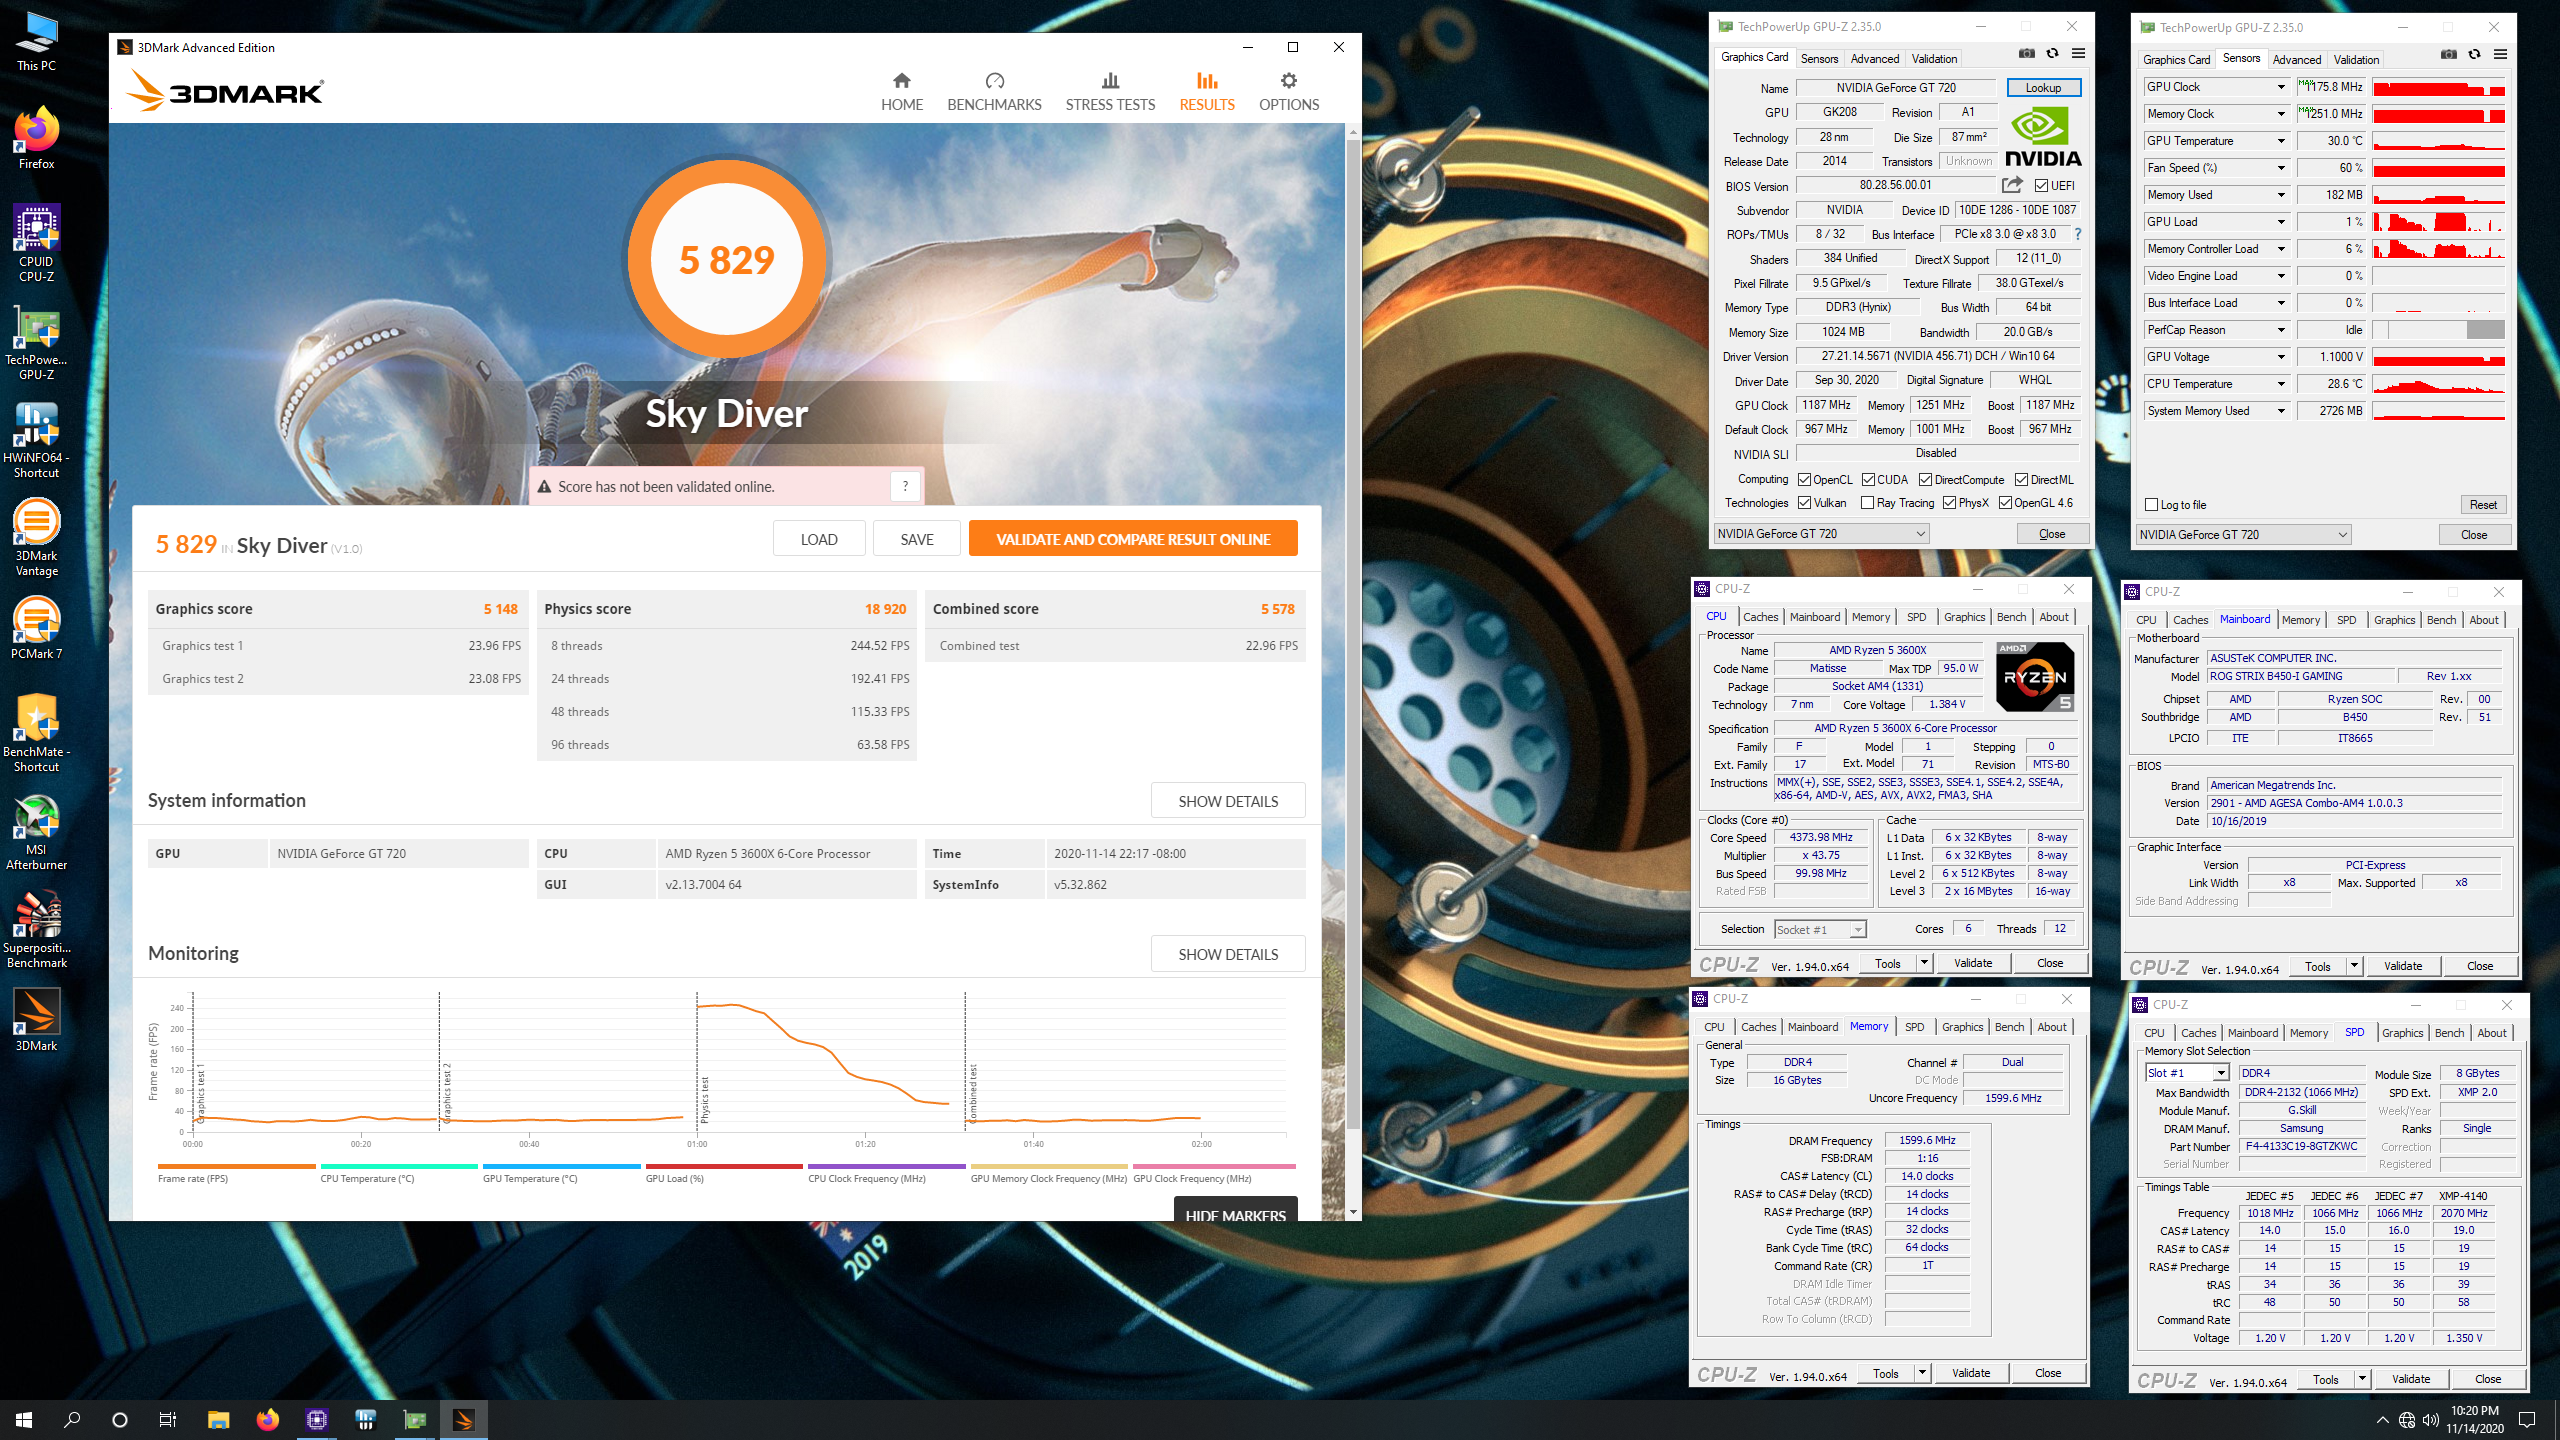
Task: Open GPU selector dropdown in GPU-Z Sensors window
Action: pos(2243,535)
